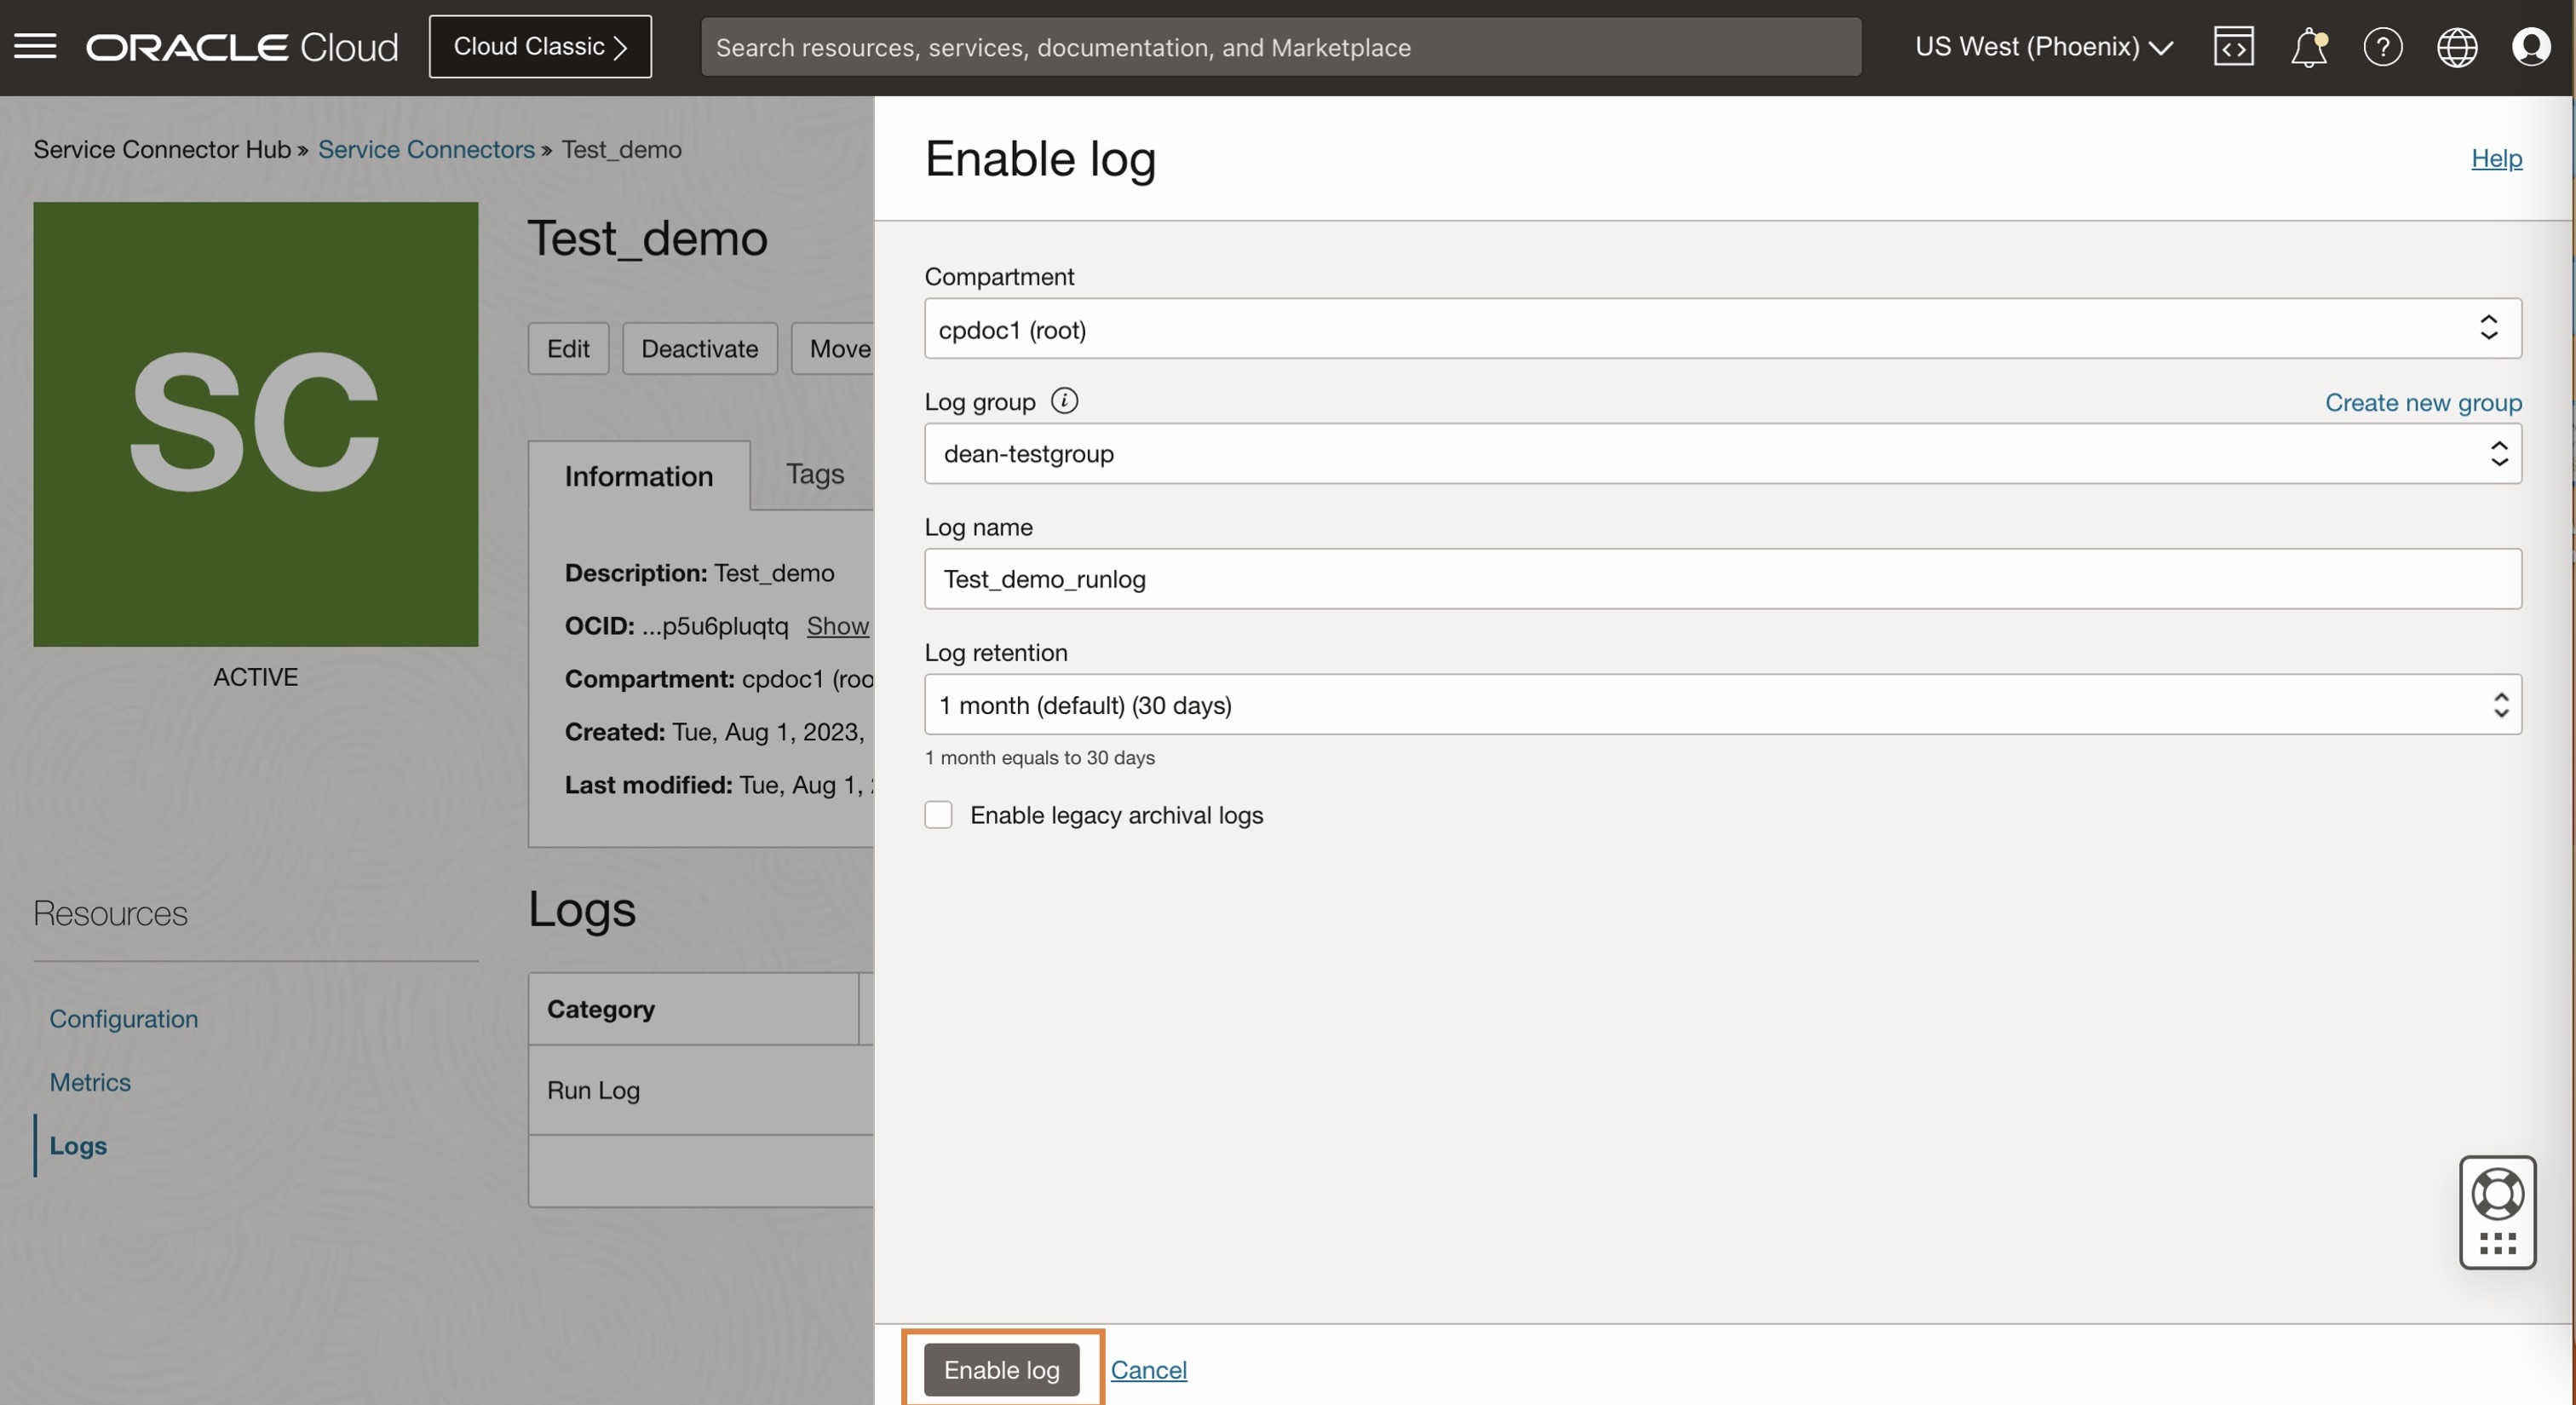Enable legacy archival logs
This screenshot has width=2576, height=1405.
(938, 815)
